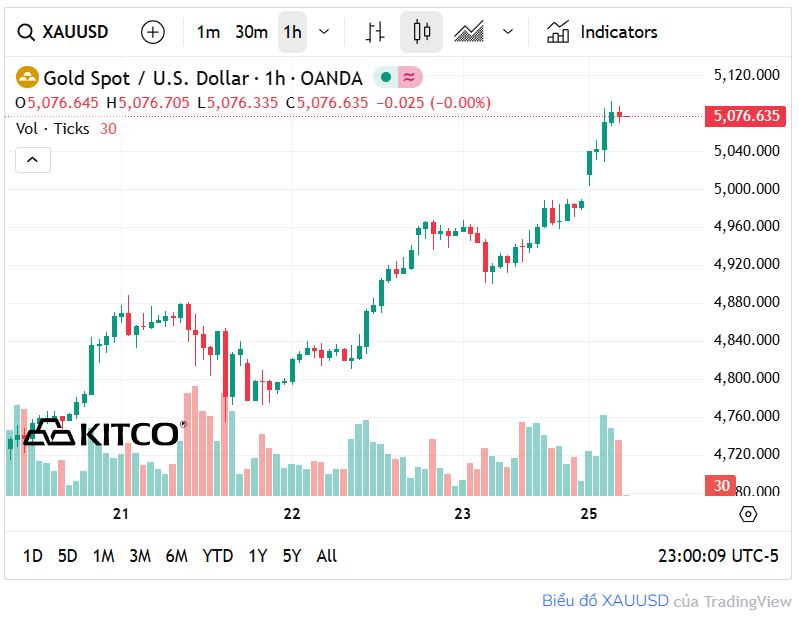Switch to 30m timeframe
The width and height of the screenshot is (799, 620).
251,32
